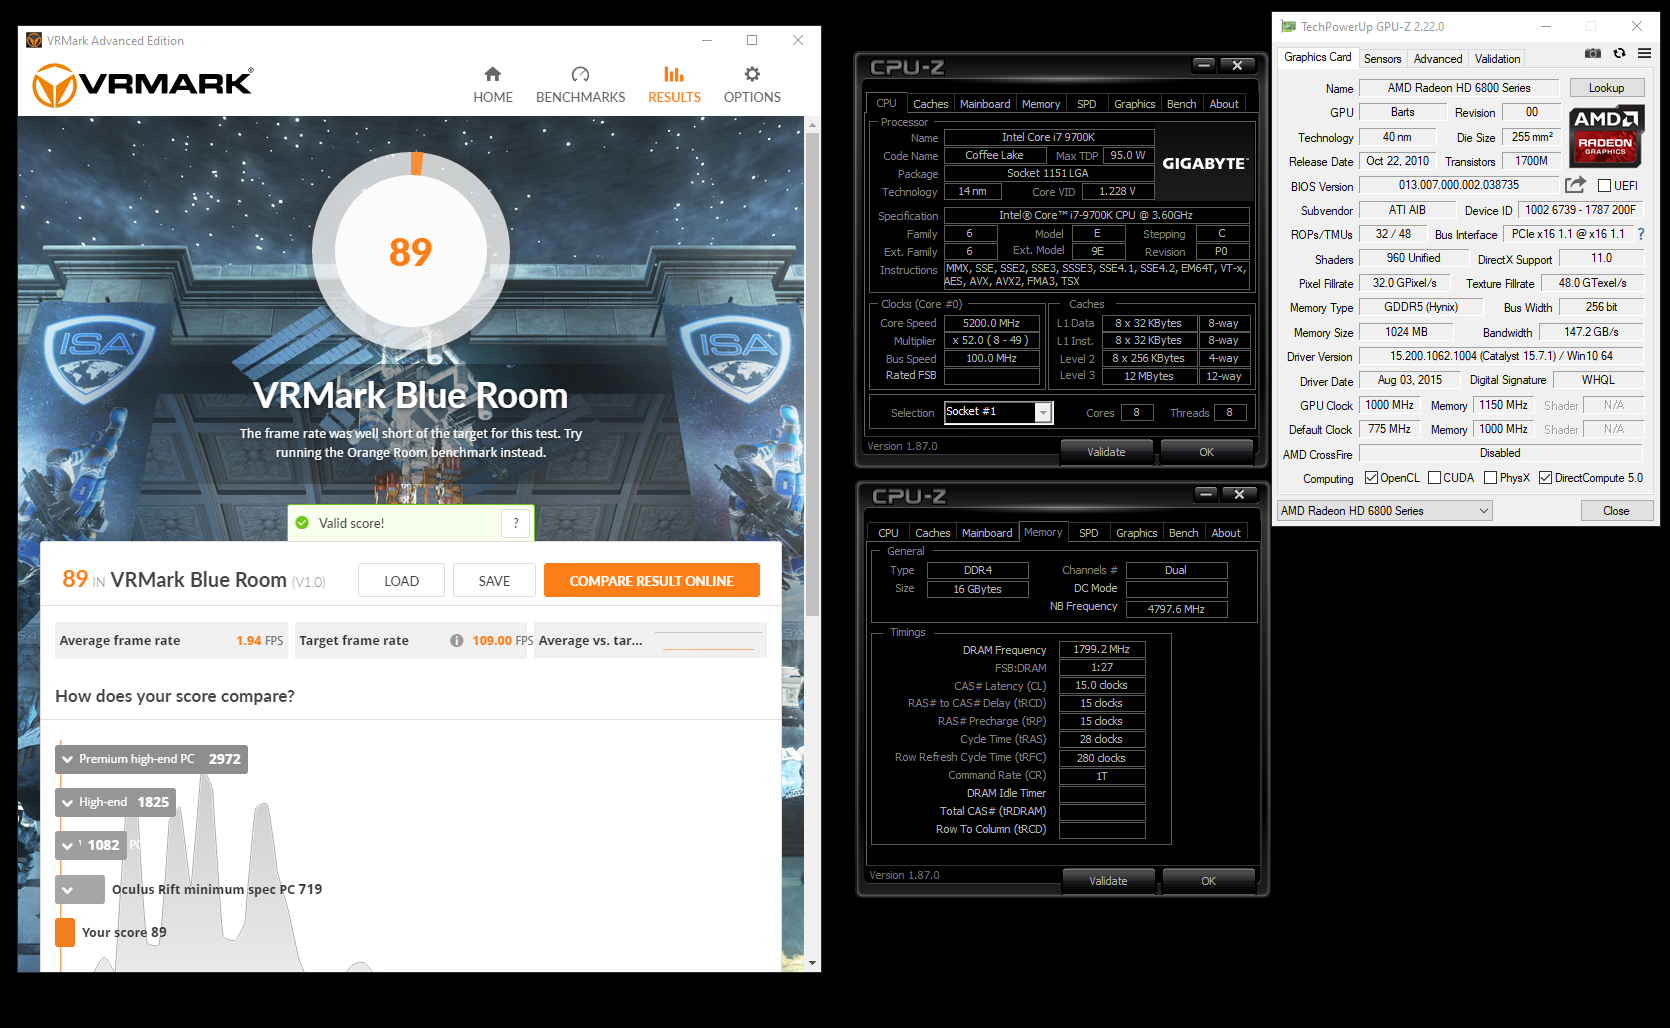The height and width of the screenshot is (1028, 1670).
Task: Toggle the CUDA checkbox
Action: tap(1434, 478)
